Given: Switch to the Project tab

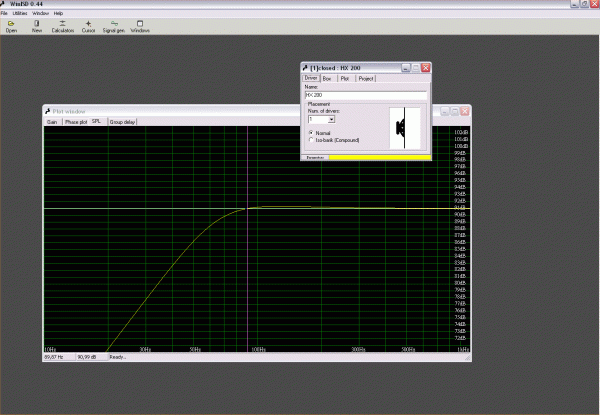Looking at the screenshot, I should click(366, 77).
